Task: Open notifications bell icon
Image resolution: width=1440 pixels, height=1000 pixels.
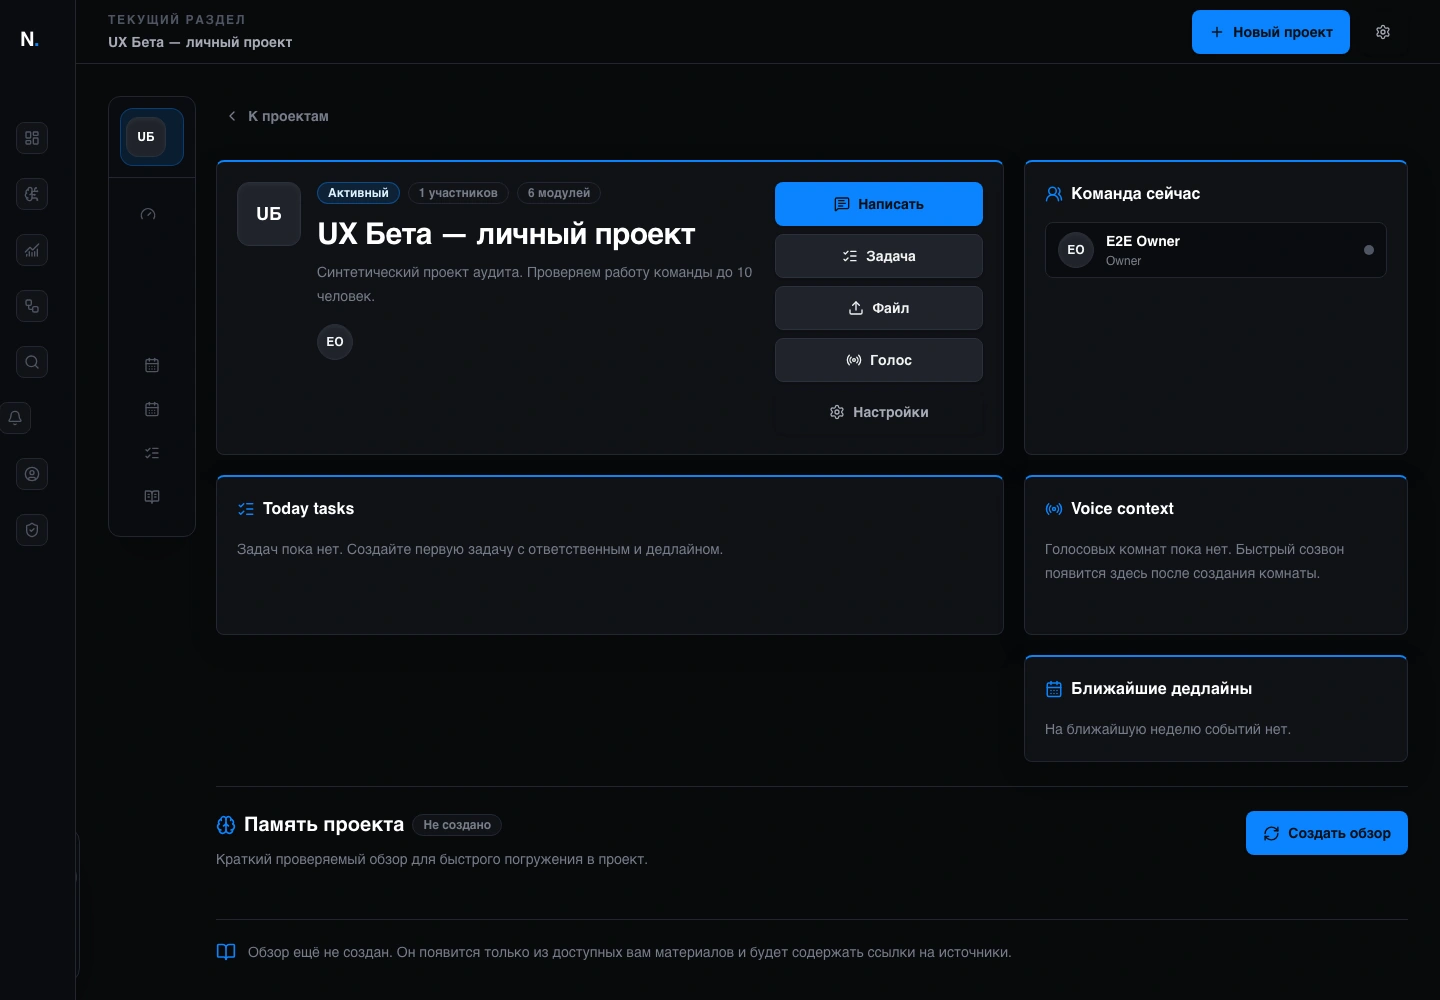Action: click(x=16, y=418)
